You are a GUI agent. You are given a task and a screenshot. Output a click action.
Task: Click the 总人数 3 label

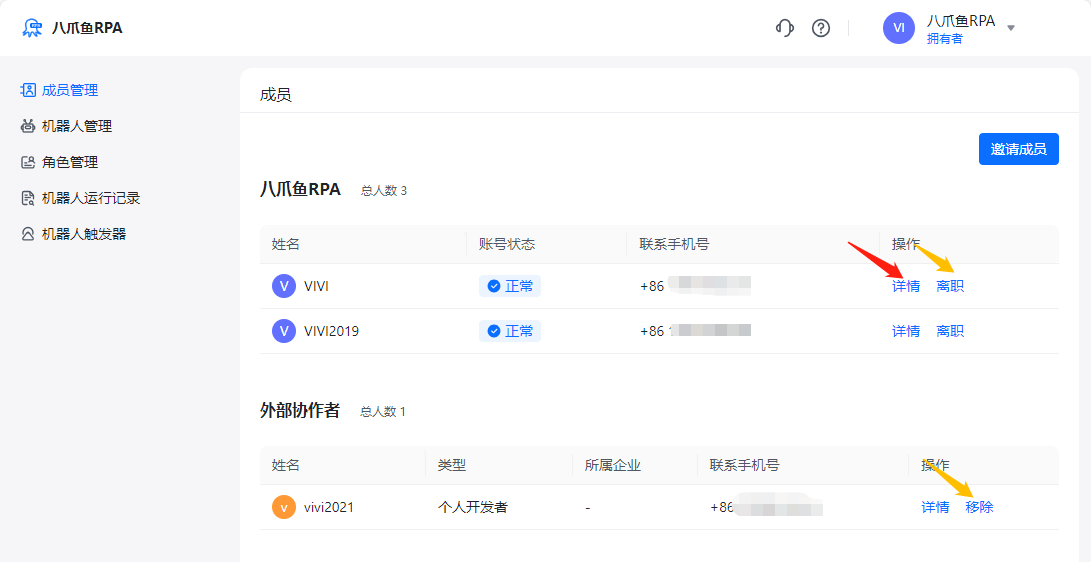click(383, 191)
